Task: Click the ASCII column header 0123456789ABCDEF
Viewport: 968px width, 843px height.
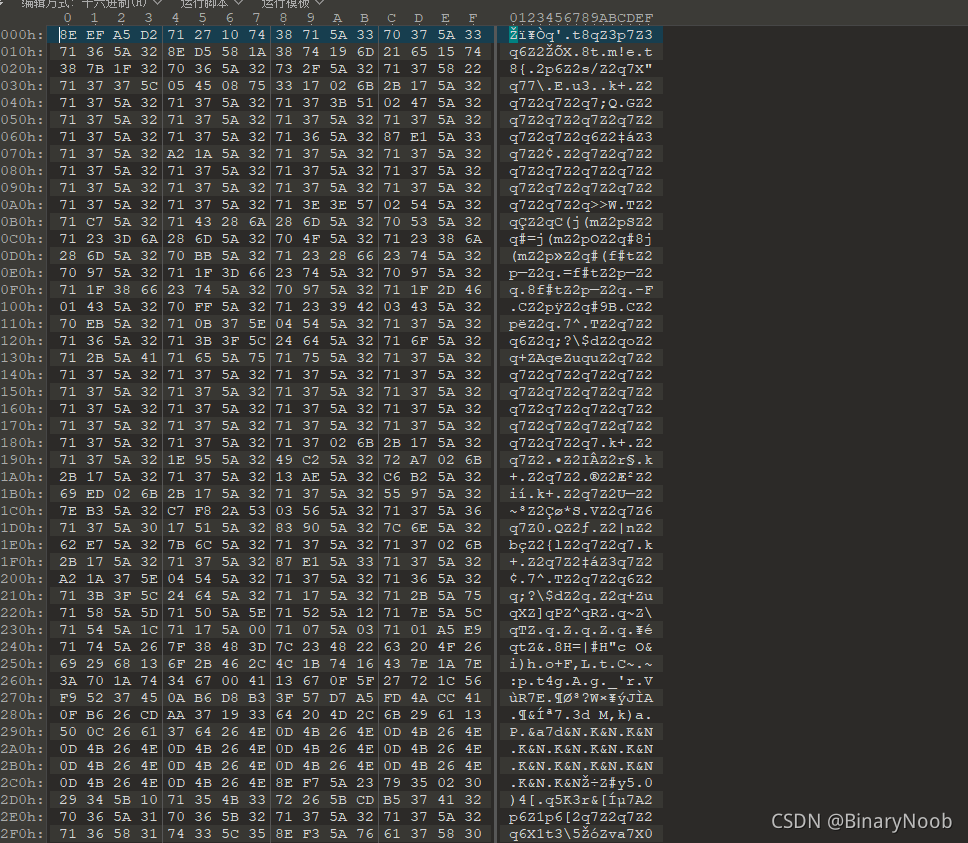Action: pos(581,18)
